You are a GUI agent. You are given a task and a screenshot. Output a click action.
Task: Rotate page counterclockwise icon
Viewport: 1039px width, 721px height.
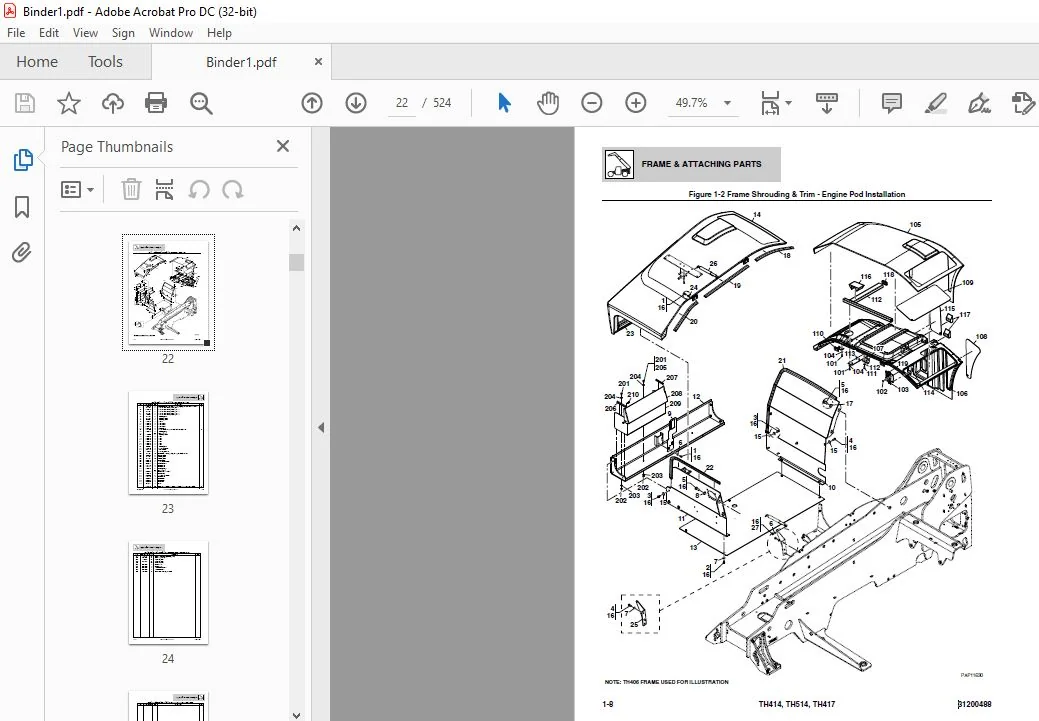pyautogui.click(x=199, y=190)
